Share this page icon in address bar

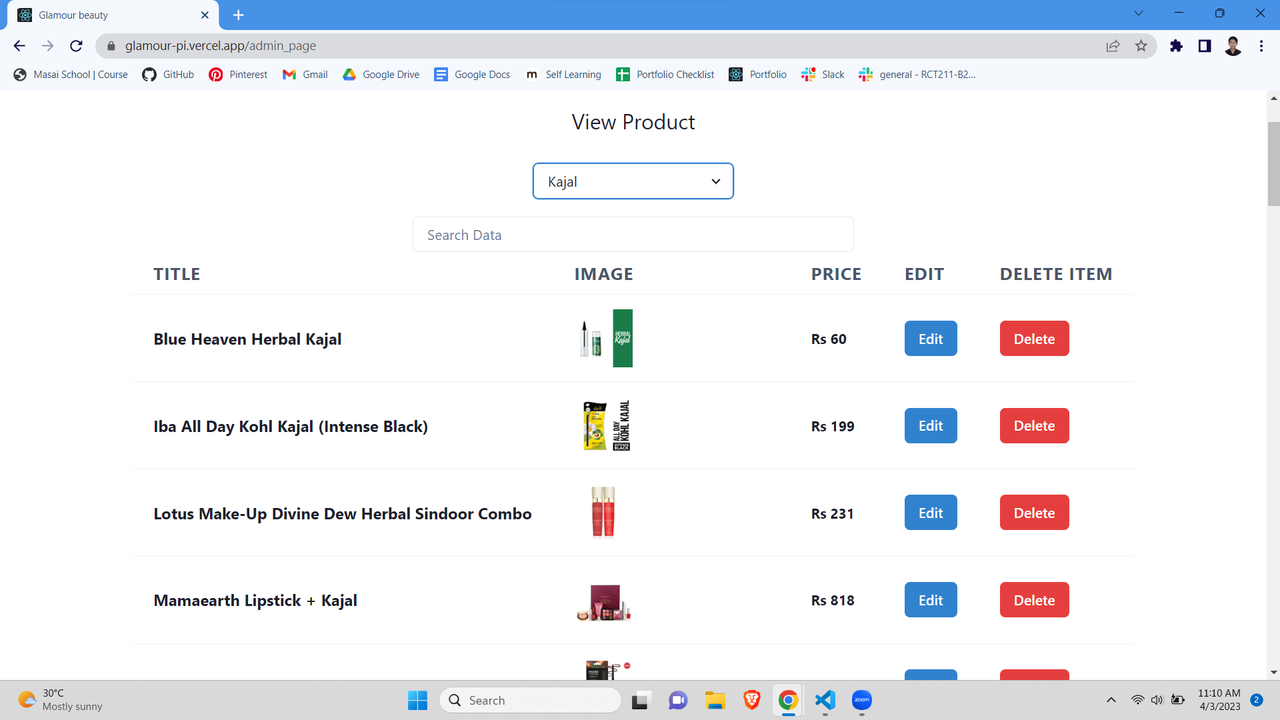coord(1112,46)
